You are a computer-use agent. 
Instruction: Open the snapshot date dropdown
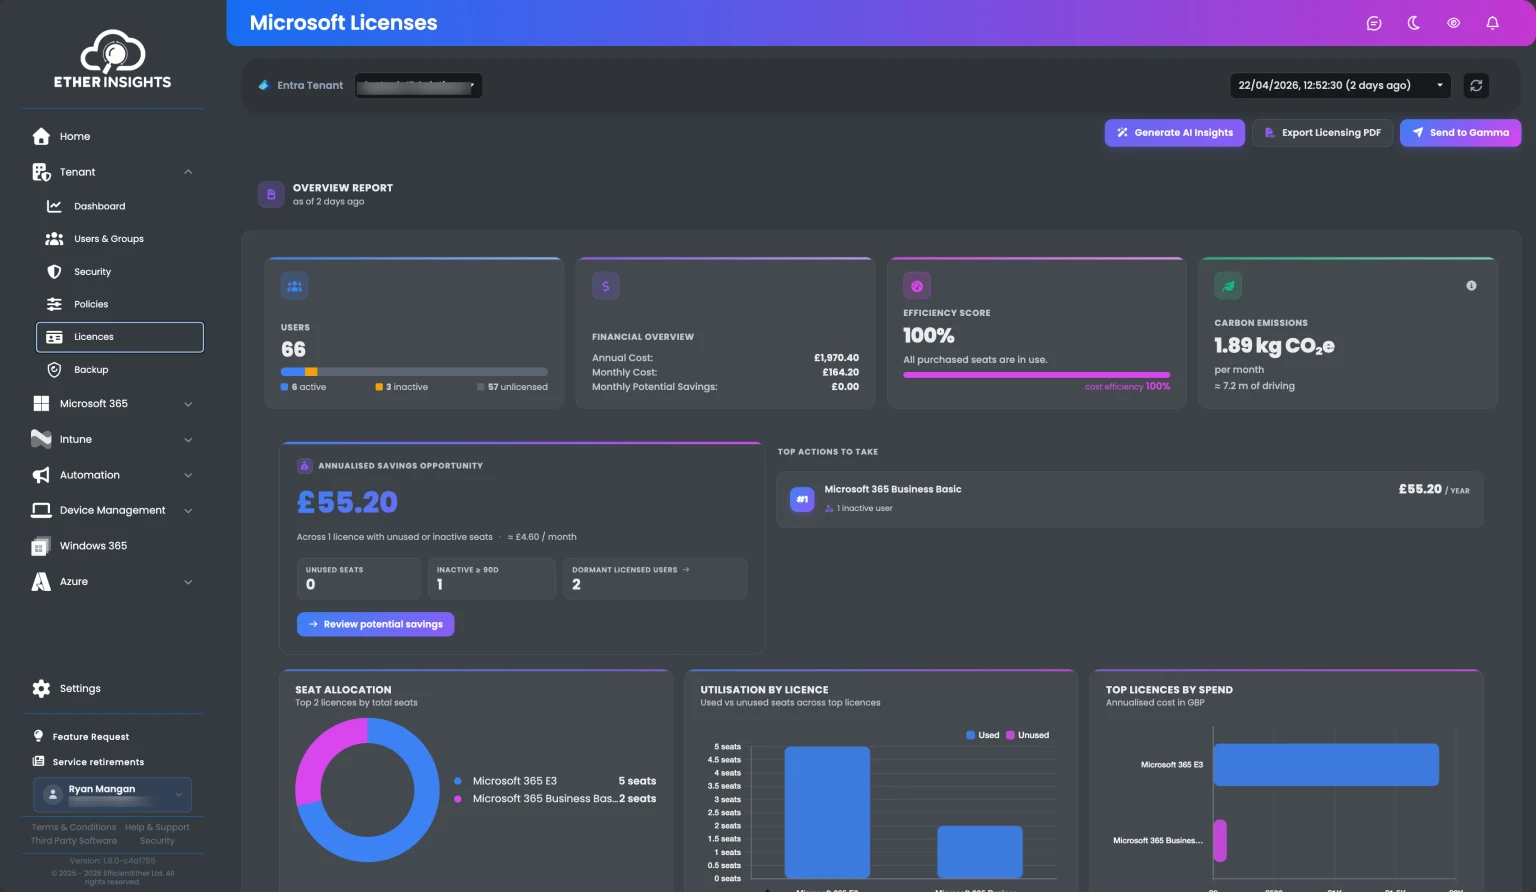click(x=1341, y=86)
